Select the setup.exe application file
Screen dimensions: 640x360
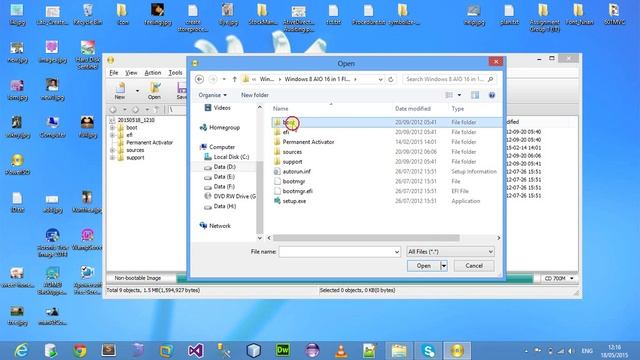click(x=294, y=201)
